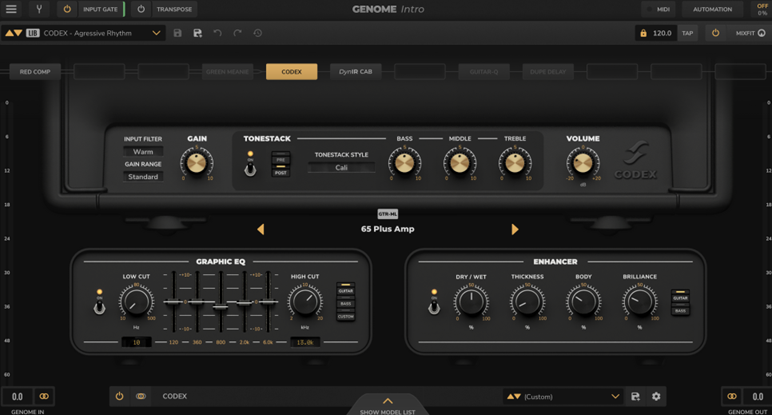Toggle the CODEX module power icon
This screenshot has width=772, height=415.
[119, 396]
